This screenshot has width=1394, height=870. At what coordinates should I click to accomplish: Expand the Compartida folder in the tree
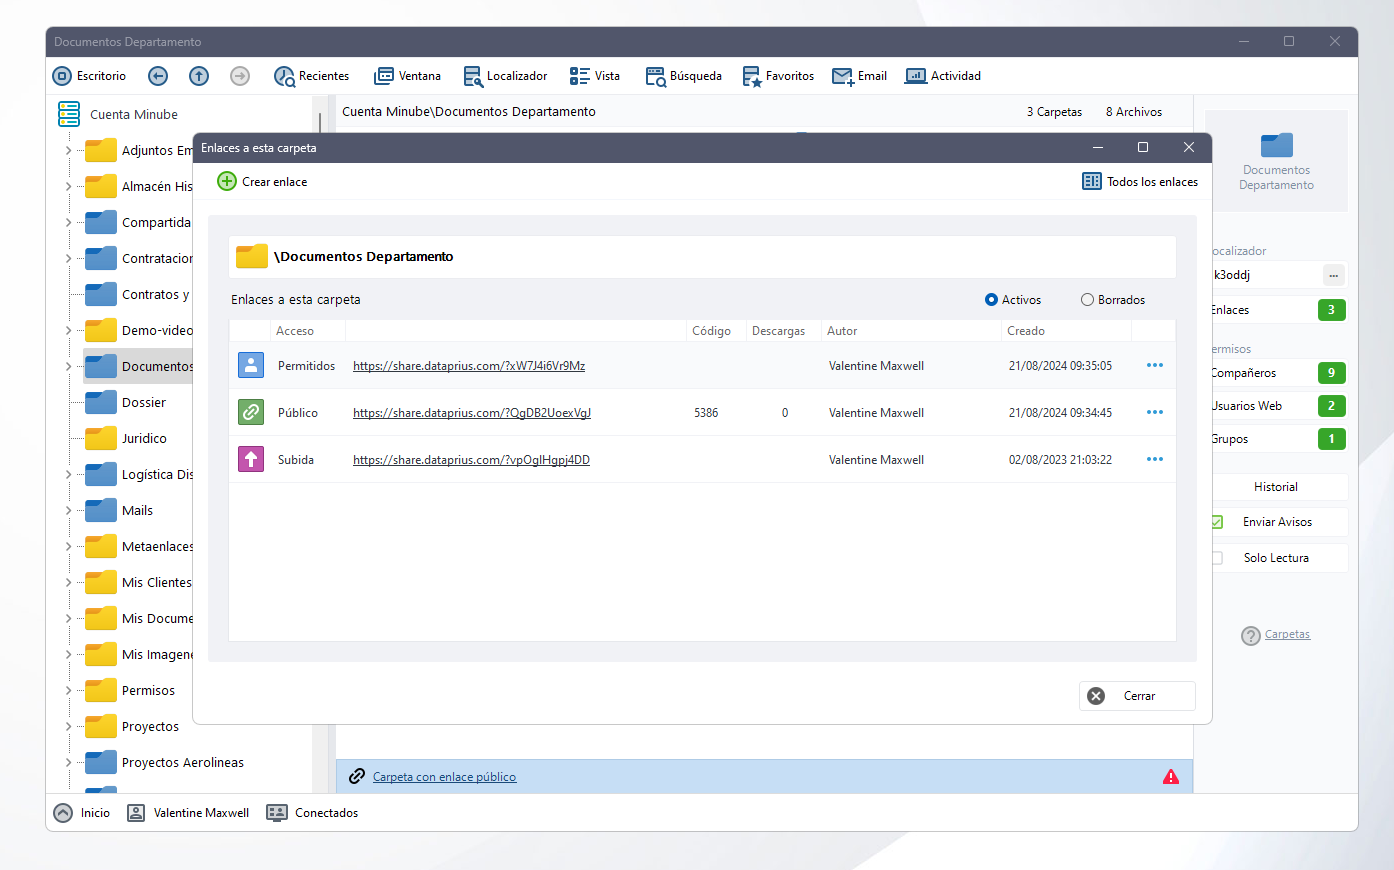68,223
